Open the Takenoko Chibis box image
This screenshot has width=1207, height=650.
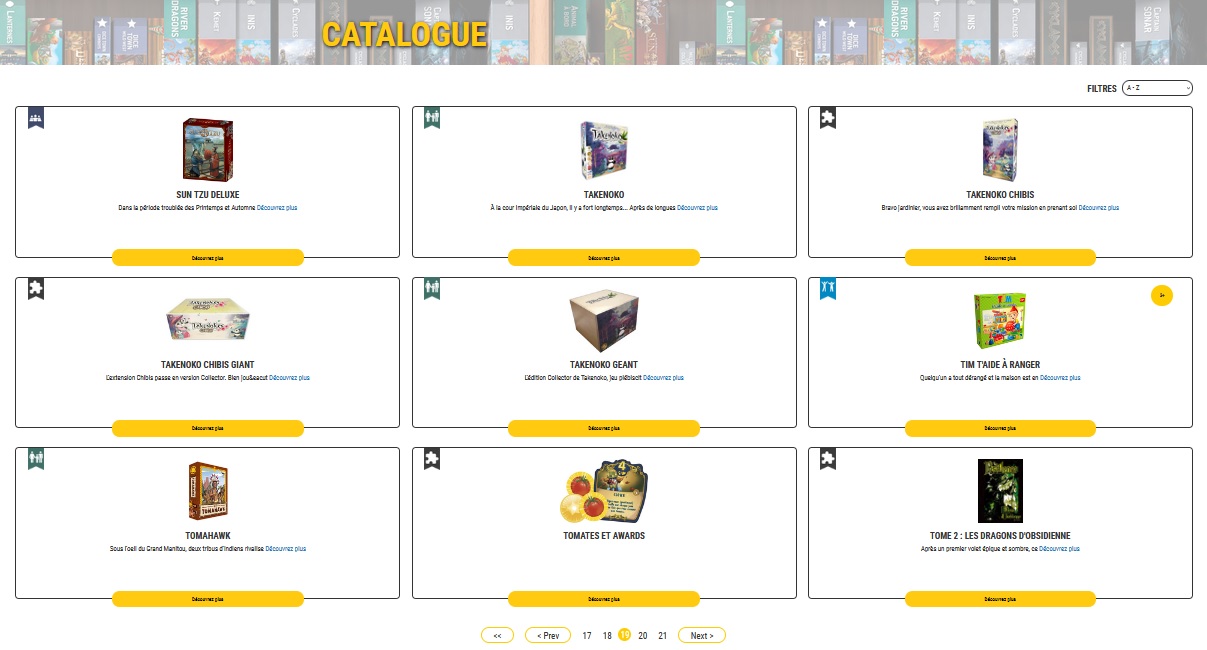coord(1000,150)
